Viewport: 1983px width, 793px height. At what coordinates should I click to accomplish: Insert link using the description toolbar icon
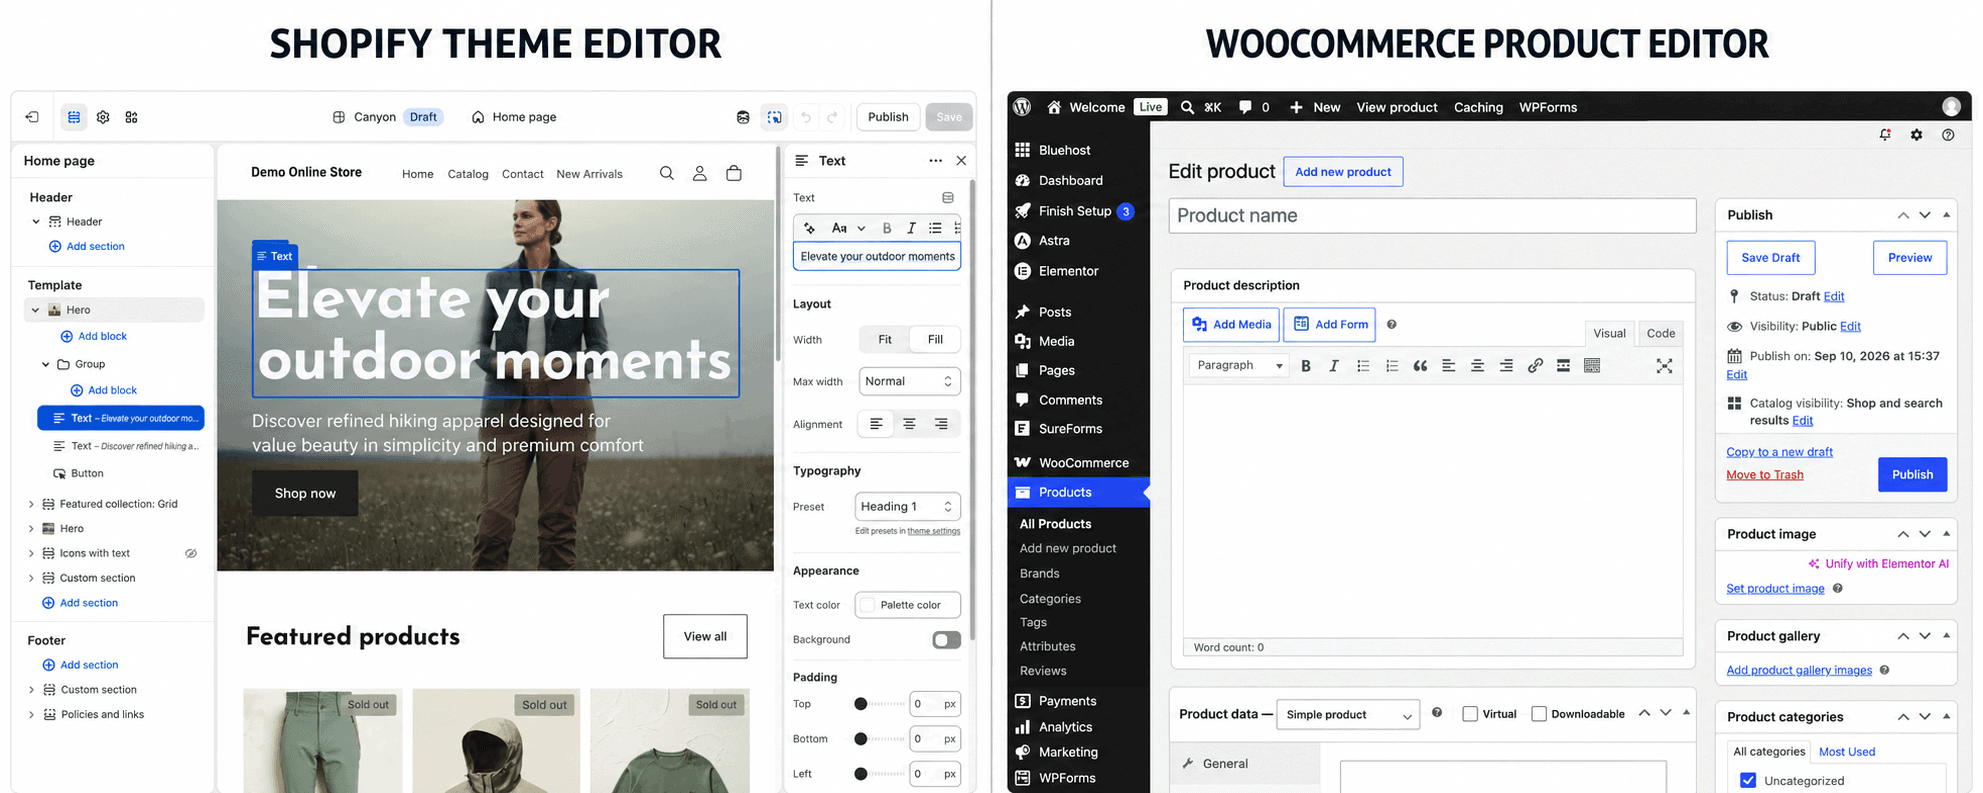click(x=1535, y=366)
